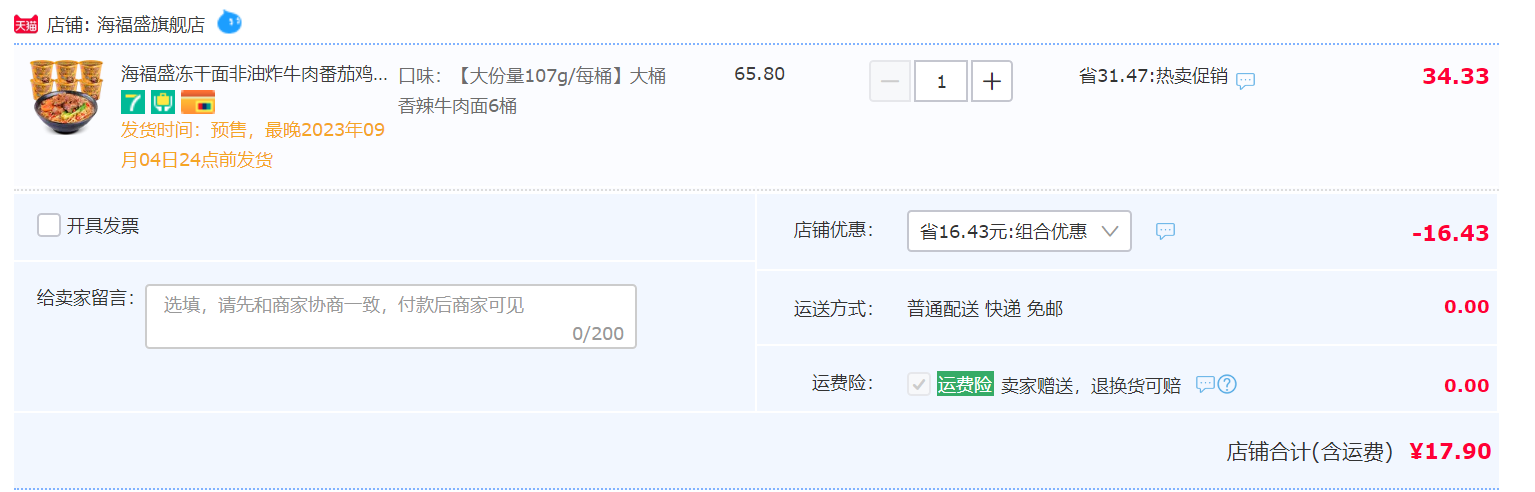Screen dimensions: 1535x492
Task: Click the 店铺合计(含运费) label
Action: click(1310, 452)
